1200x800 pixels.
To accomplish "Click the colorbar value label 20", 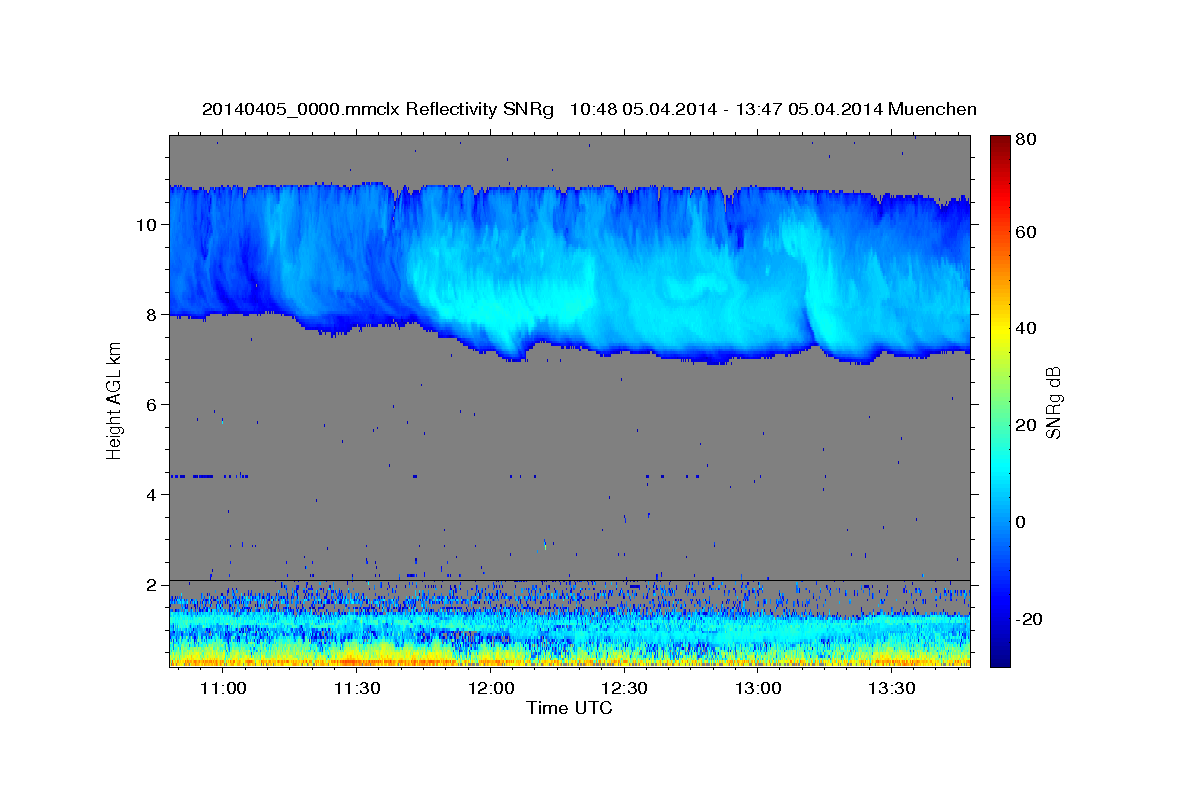I will (x=1027, y=425).
